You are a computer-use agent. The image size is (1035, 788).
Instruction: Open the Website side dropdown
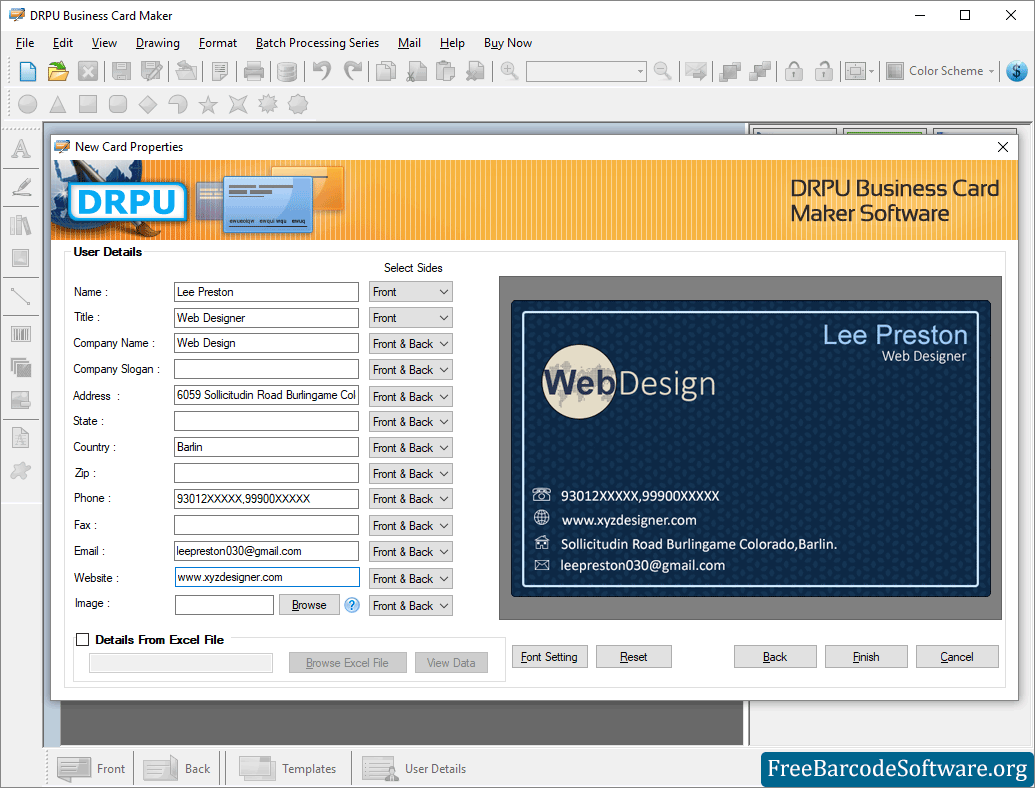pos(411,579)
